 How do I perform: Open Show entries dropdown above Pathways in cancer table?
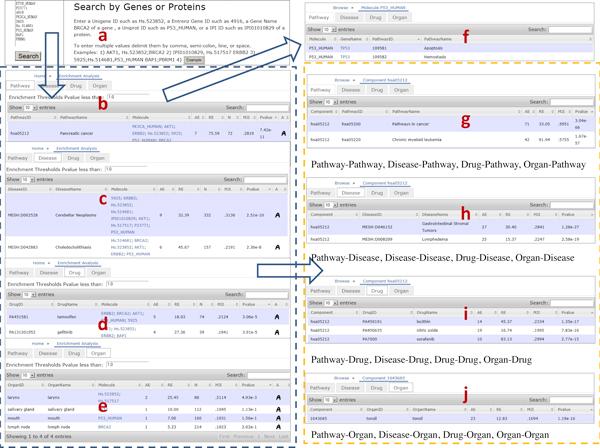(x=331, y=102)
